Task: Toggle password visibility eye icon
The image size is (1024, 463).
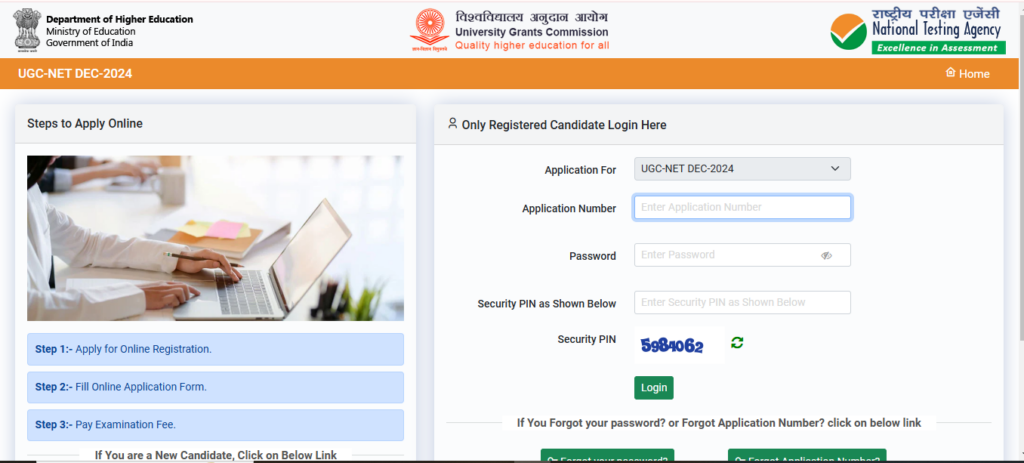Action: click(x=826, y=255)
